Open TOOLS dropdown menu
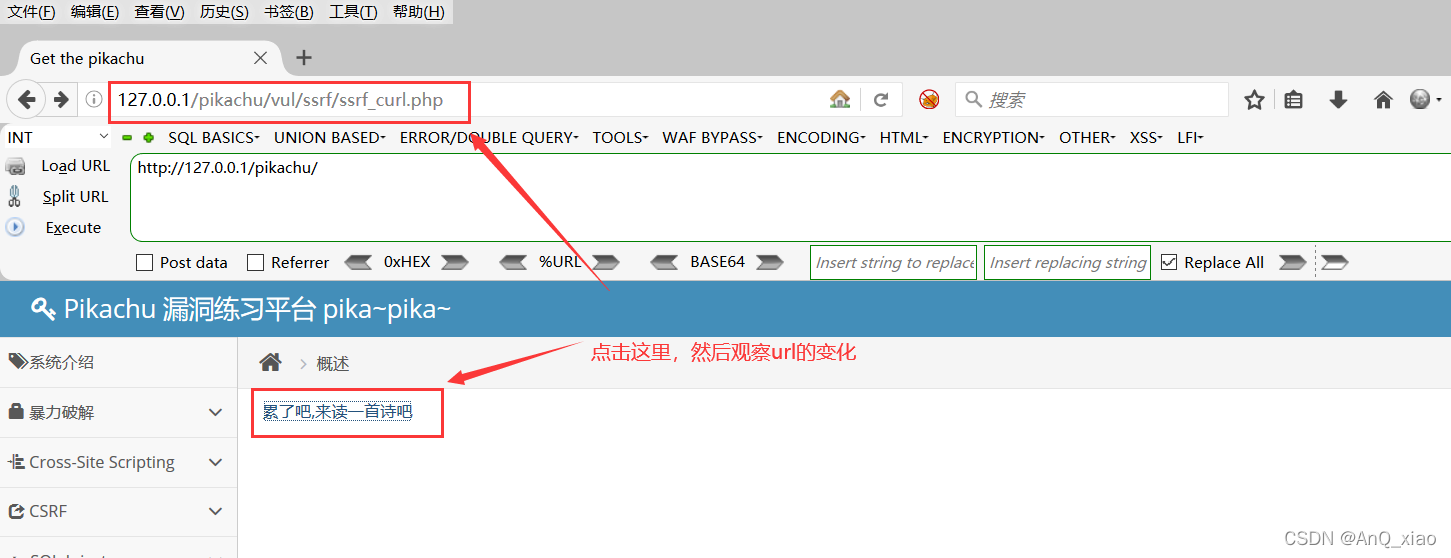 pos(620,137)
